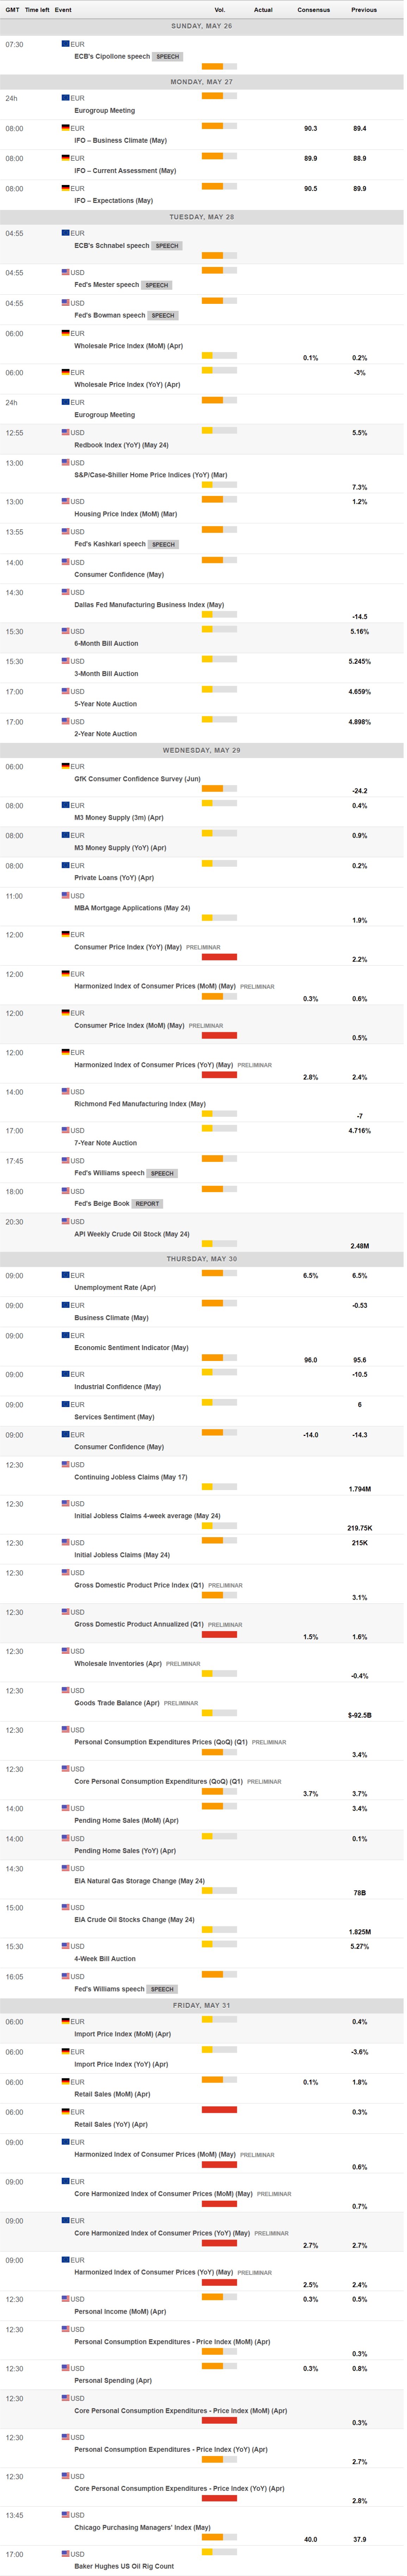Click the US flag by Fed's Beige Book

pos(66,1191)
